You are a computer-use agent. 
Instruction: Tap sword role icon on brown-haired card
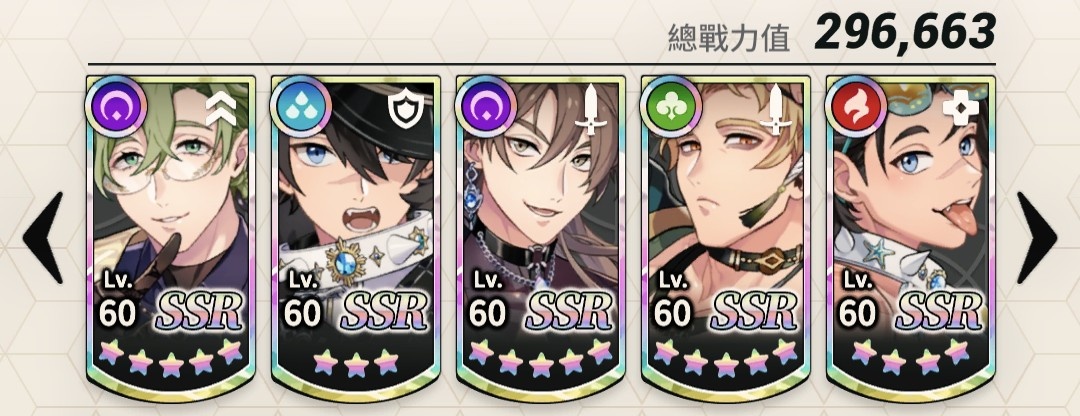click(x=591, y=110)
